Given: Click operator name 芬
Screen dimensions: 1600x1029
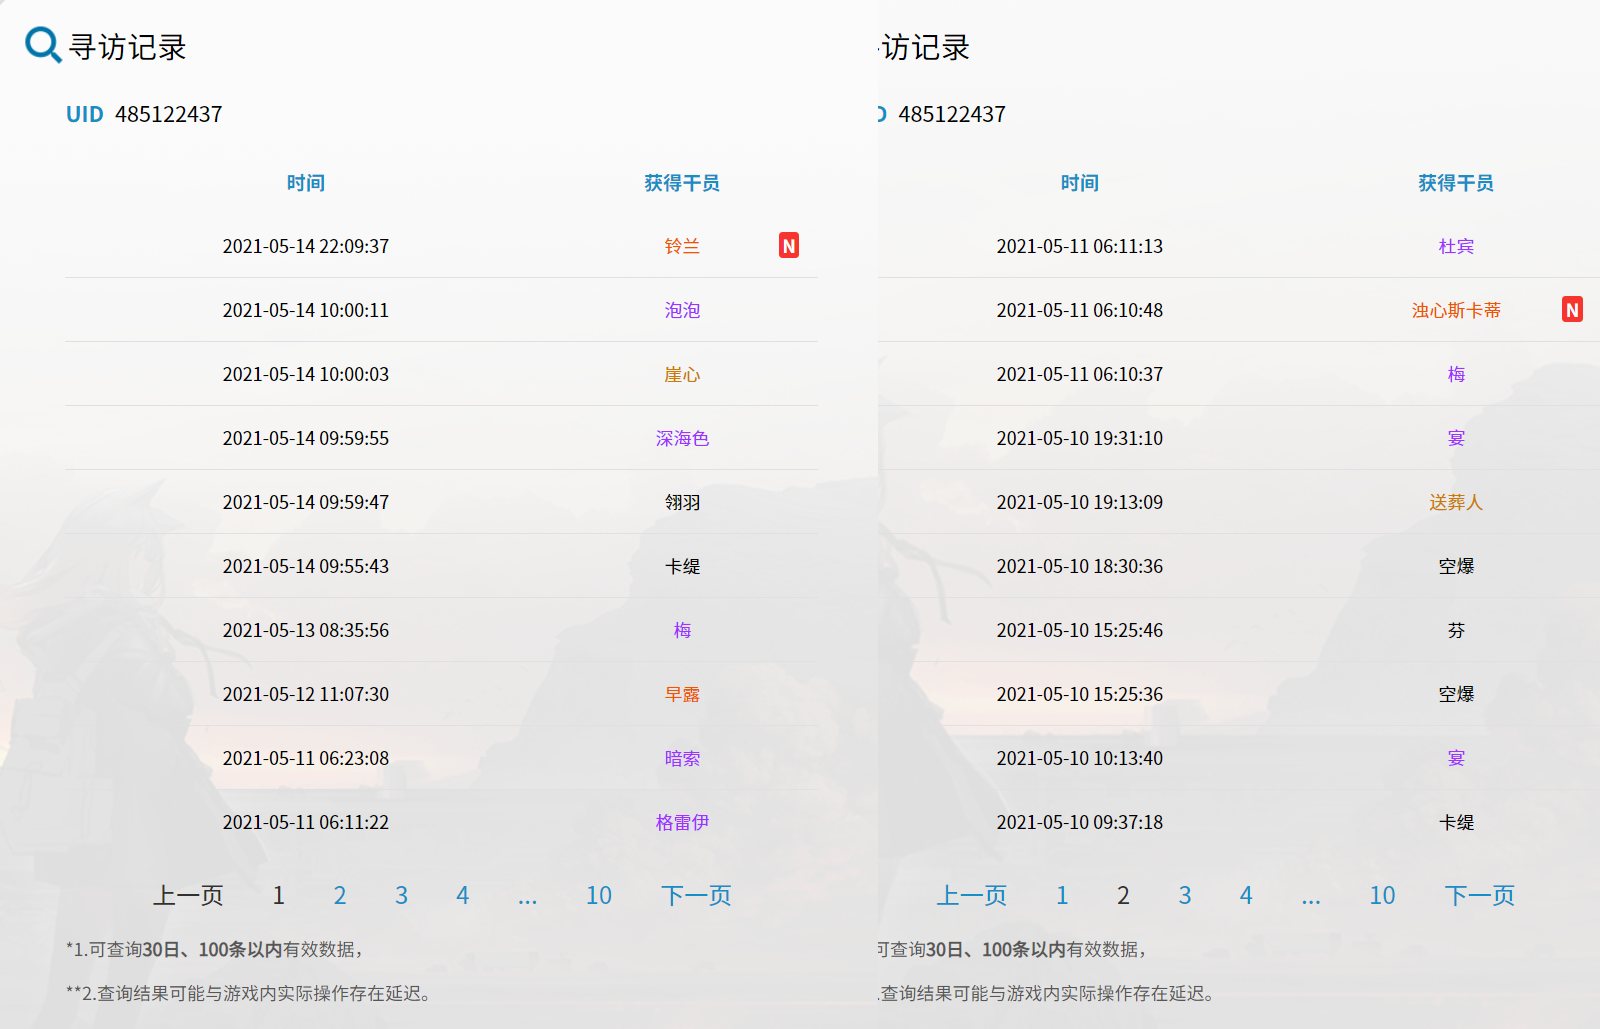Looking at the screenshot, I should pyautogui.click(x=1456, y=630).
